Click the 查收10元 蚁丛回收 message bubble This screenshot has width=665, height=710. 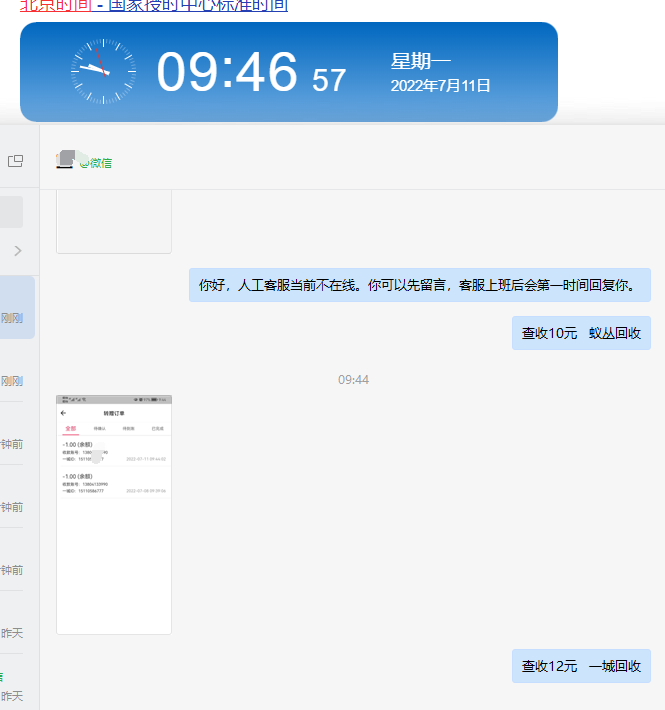(x=581, y=333)
